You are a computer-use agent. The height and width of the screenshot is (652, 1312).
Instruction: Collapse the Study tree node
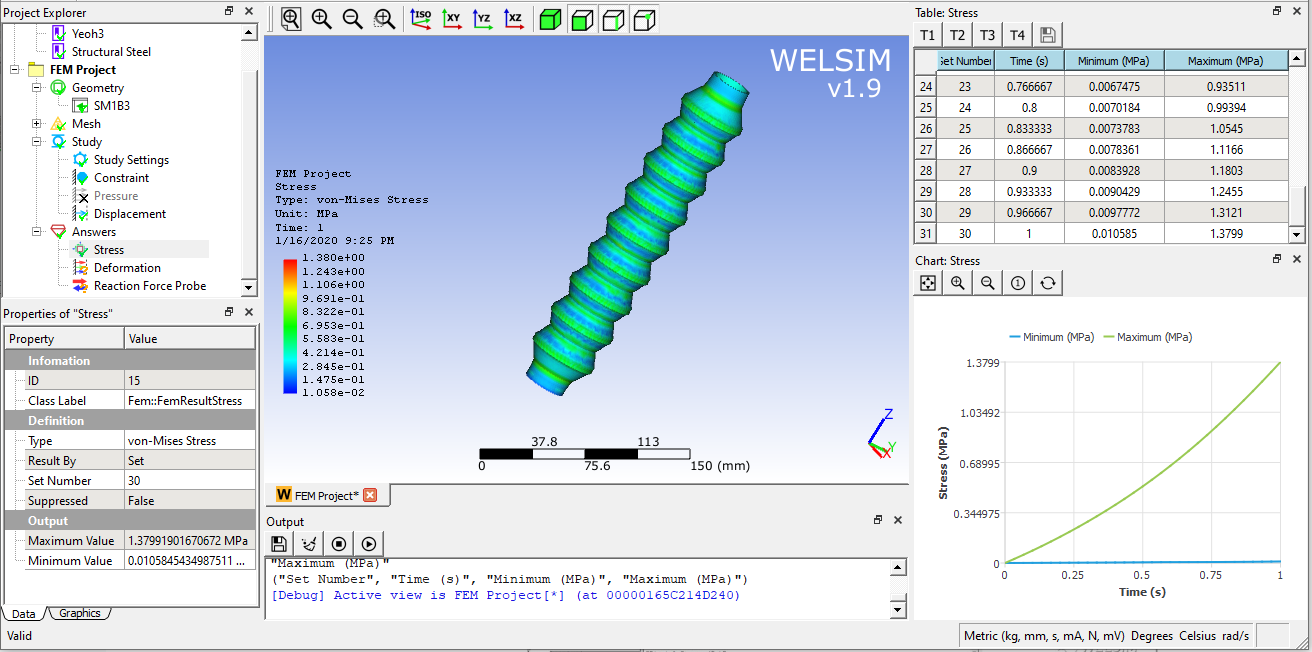coord(37,142)
